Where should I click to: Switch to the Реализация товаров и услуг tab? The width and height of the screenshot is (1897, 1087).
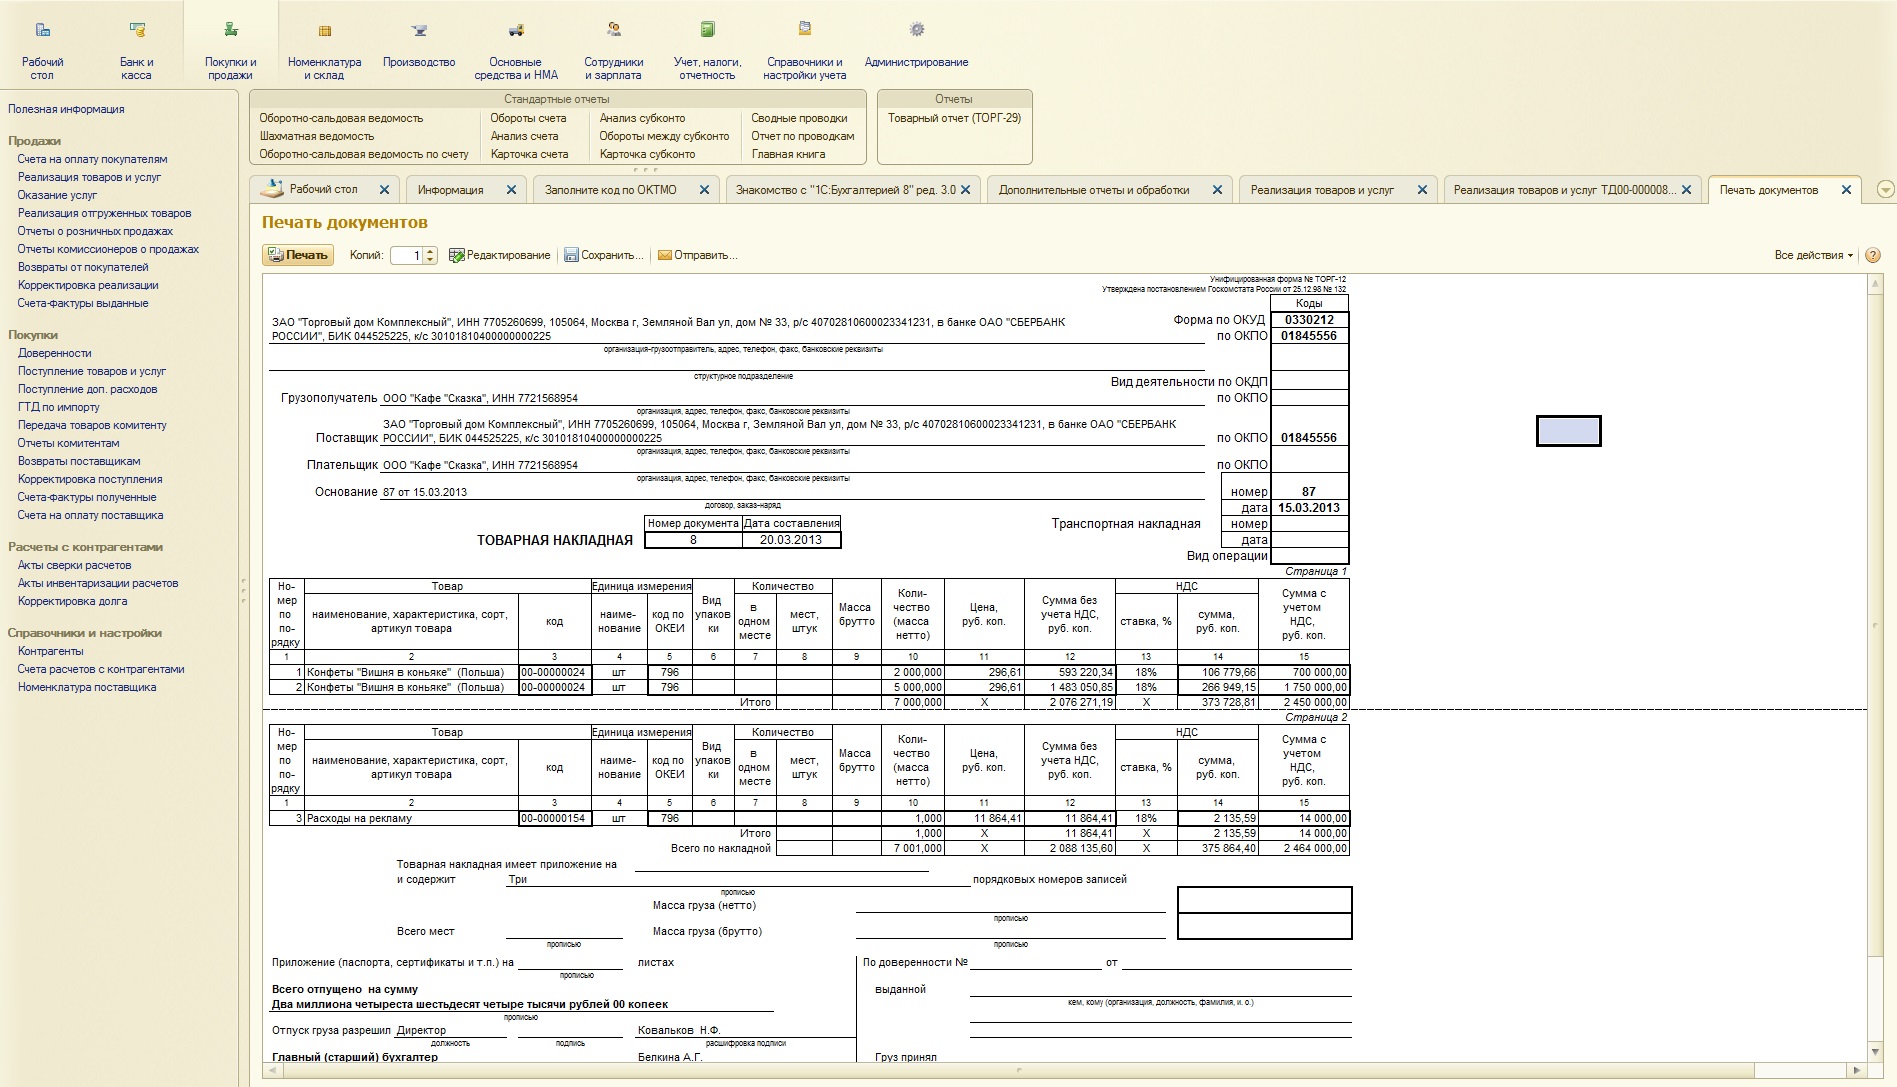point(1322,190)
